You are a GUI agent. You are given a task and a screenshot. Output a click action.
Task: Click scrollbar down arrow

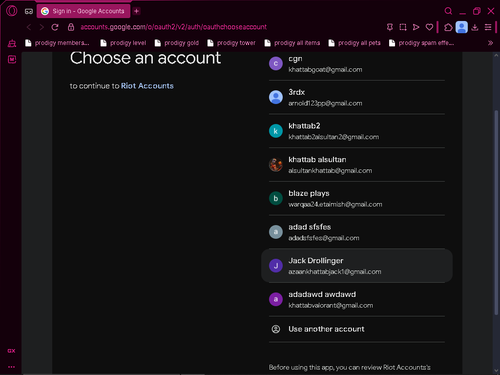click(x=496, y=371)
